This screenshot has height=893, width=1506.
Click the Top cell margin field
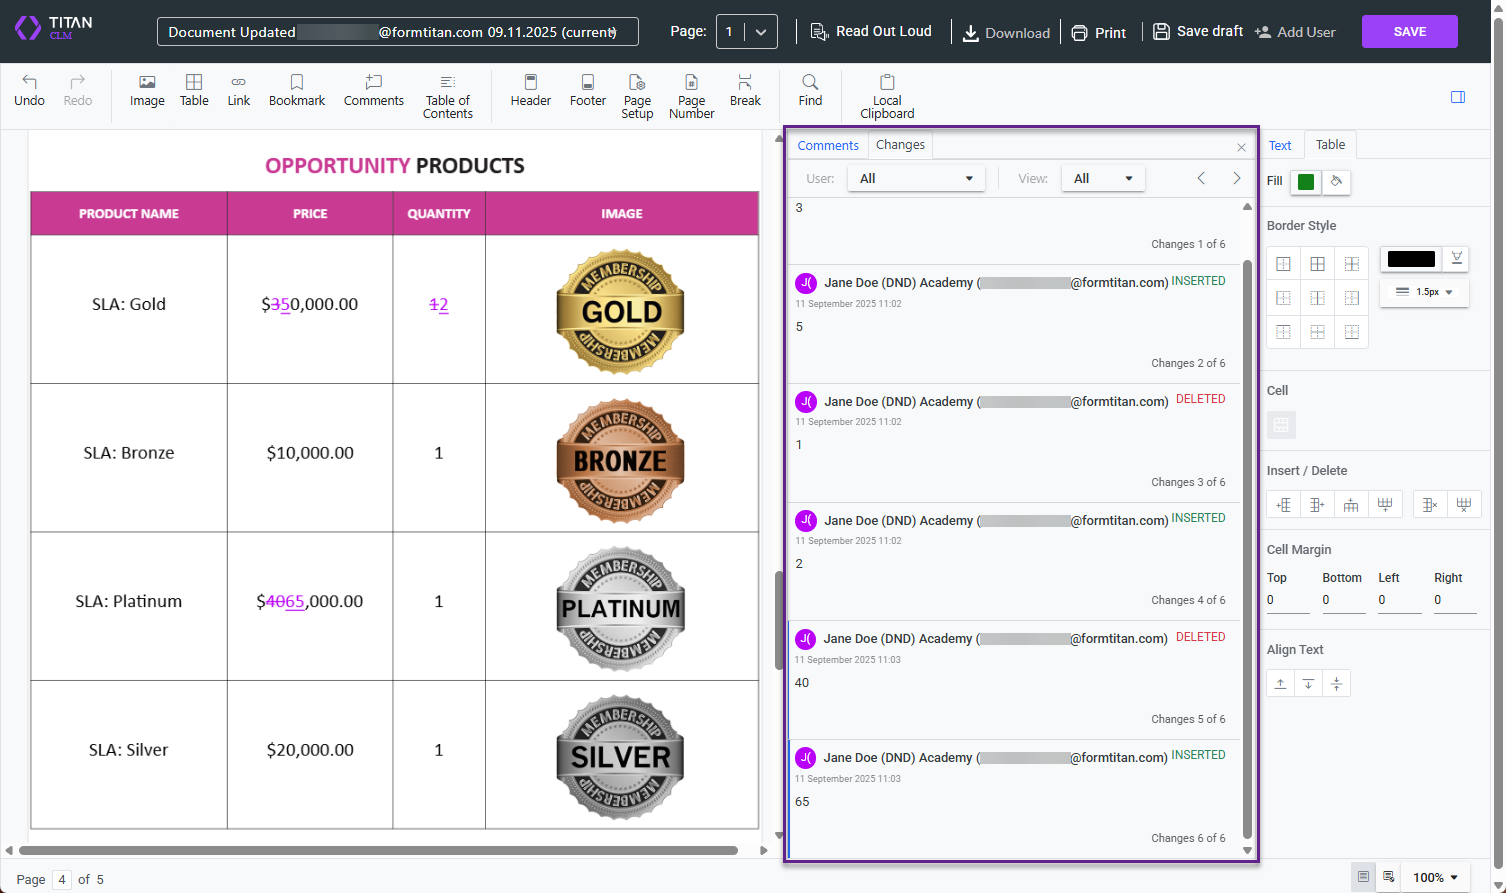pyautogui.click(x=1287, y=601)
